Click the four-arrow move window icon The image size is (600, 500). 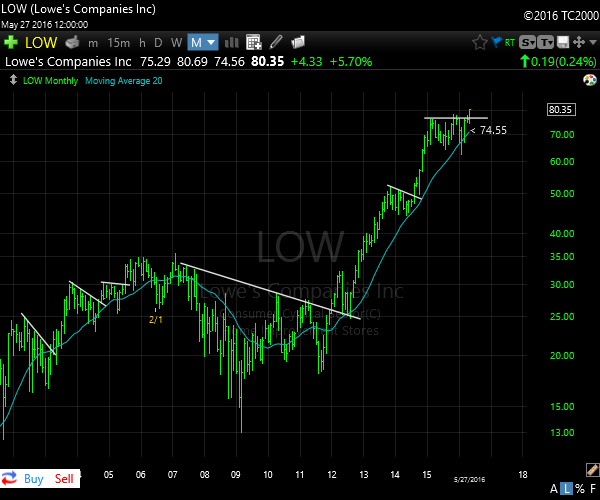coord(579,42)
